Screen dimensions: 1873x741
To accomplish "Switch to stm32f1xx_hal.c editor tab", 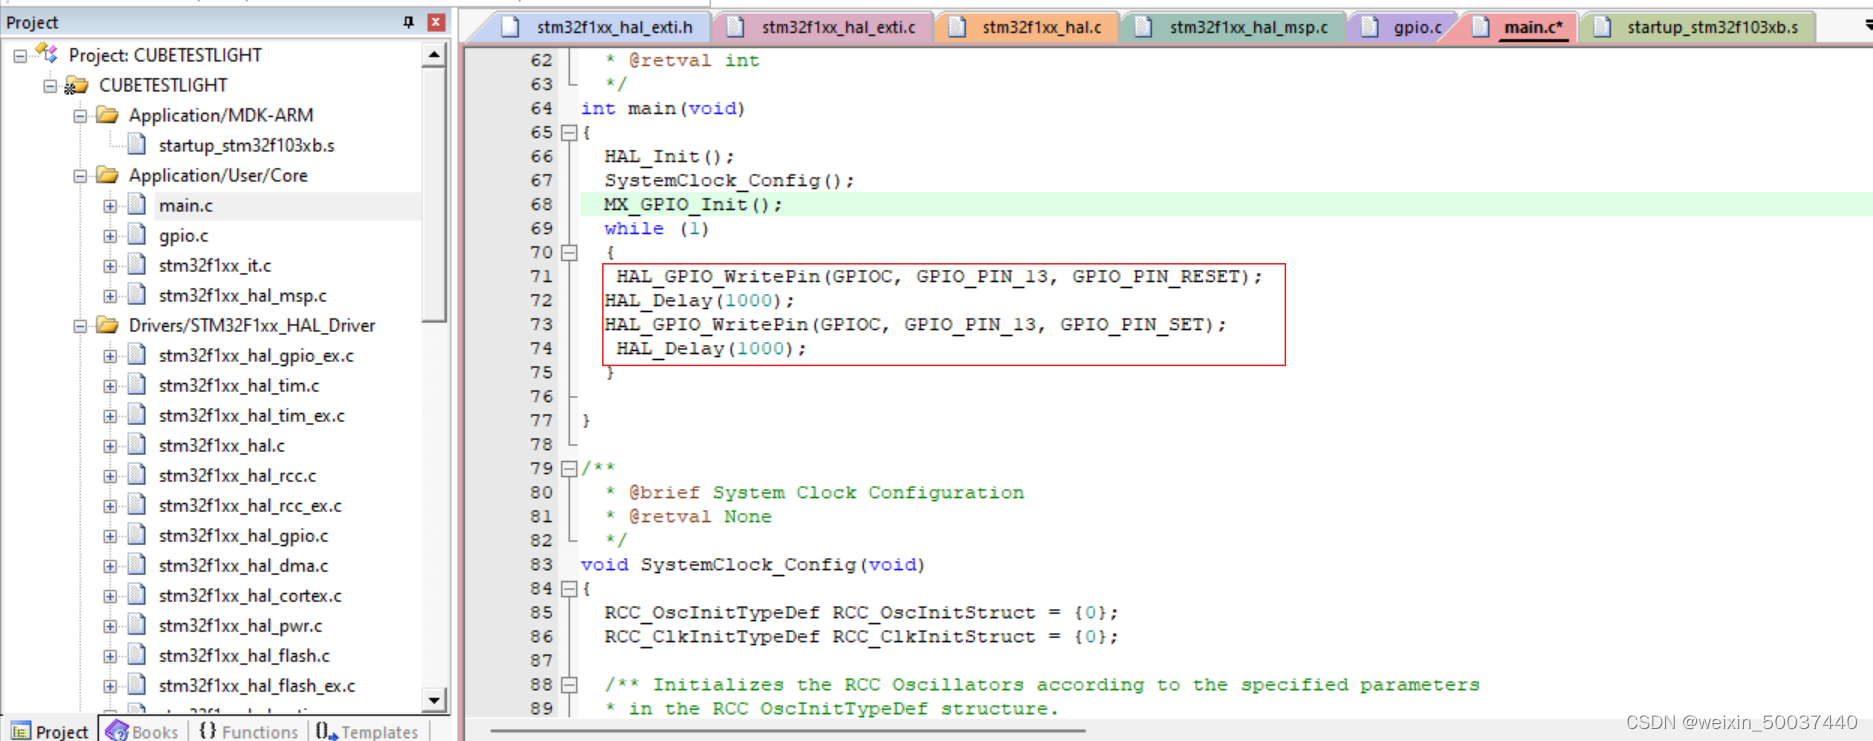I will coord(1030,27).
